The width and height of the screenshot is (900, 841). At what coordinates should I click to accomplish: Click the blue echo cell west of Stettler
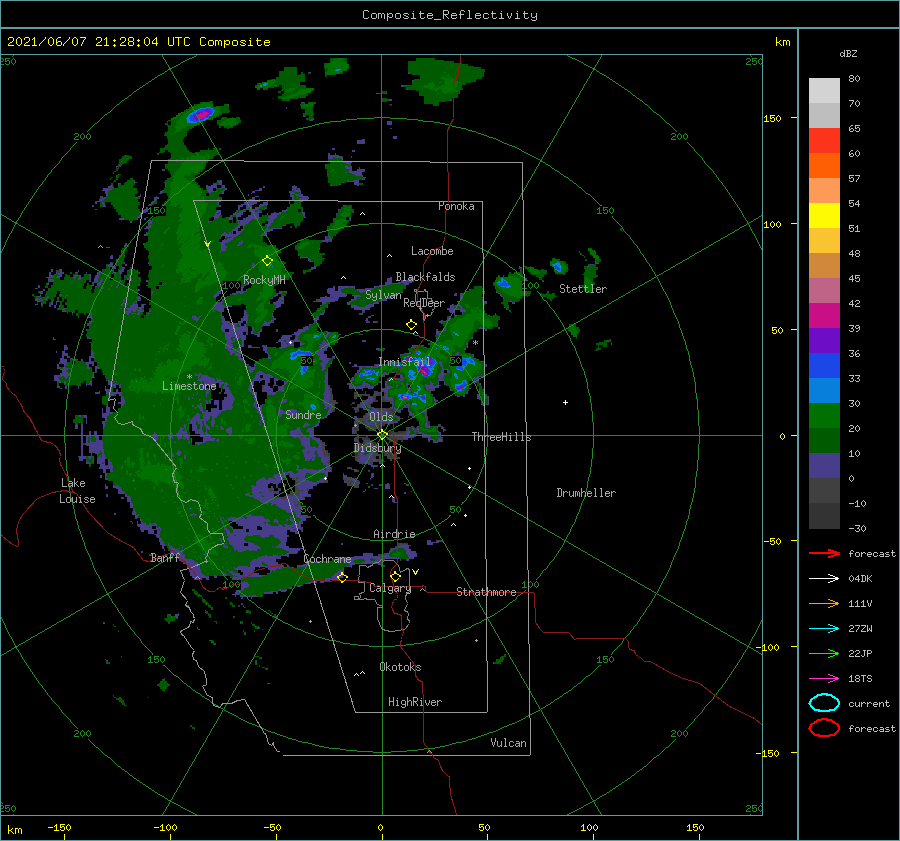click(503, 282)
